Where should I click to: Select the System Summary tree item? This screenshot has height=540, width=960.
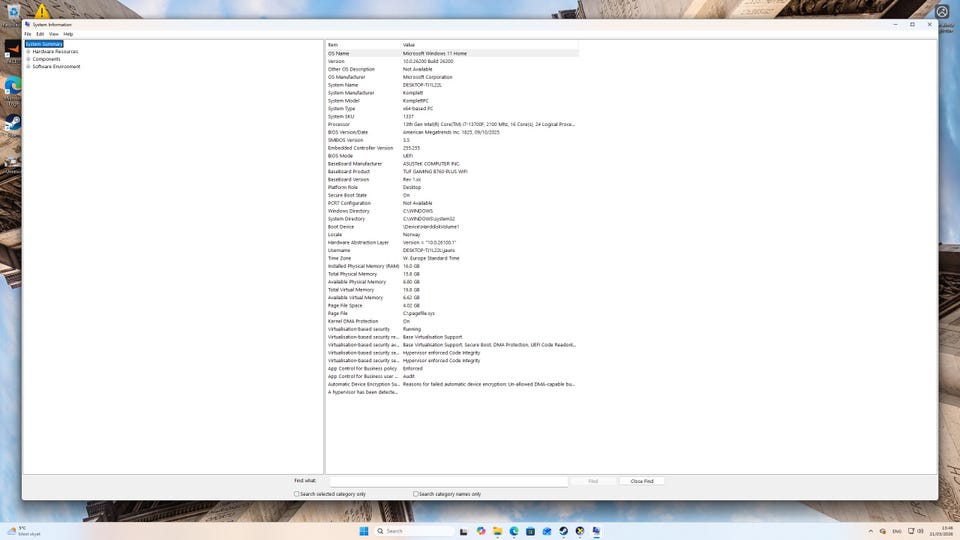[44, 44]
